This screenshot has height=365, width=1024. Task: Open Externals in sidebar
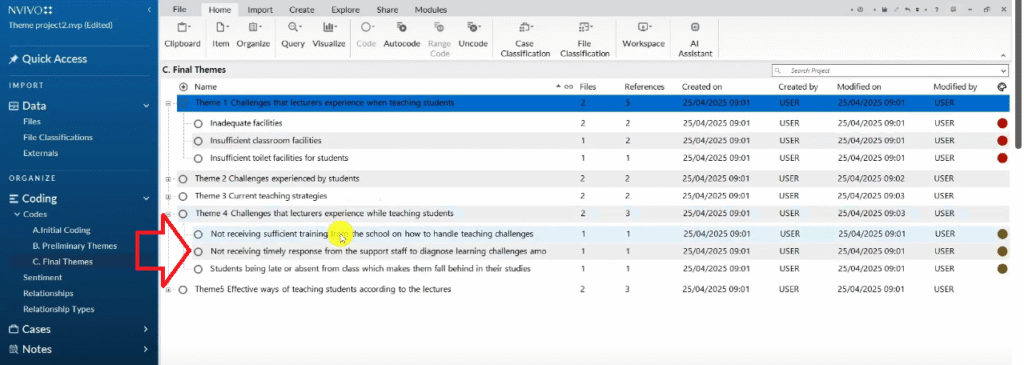click(x=40, y=153)
